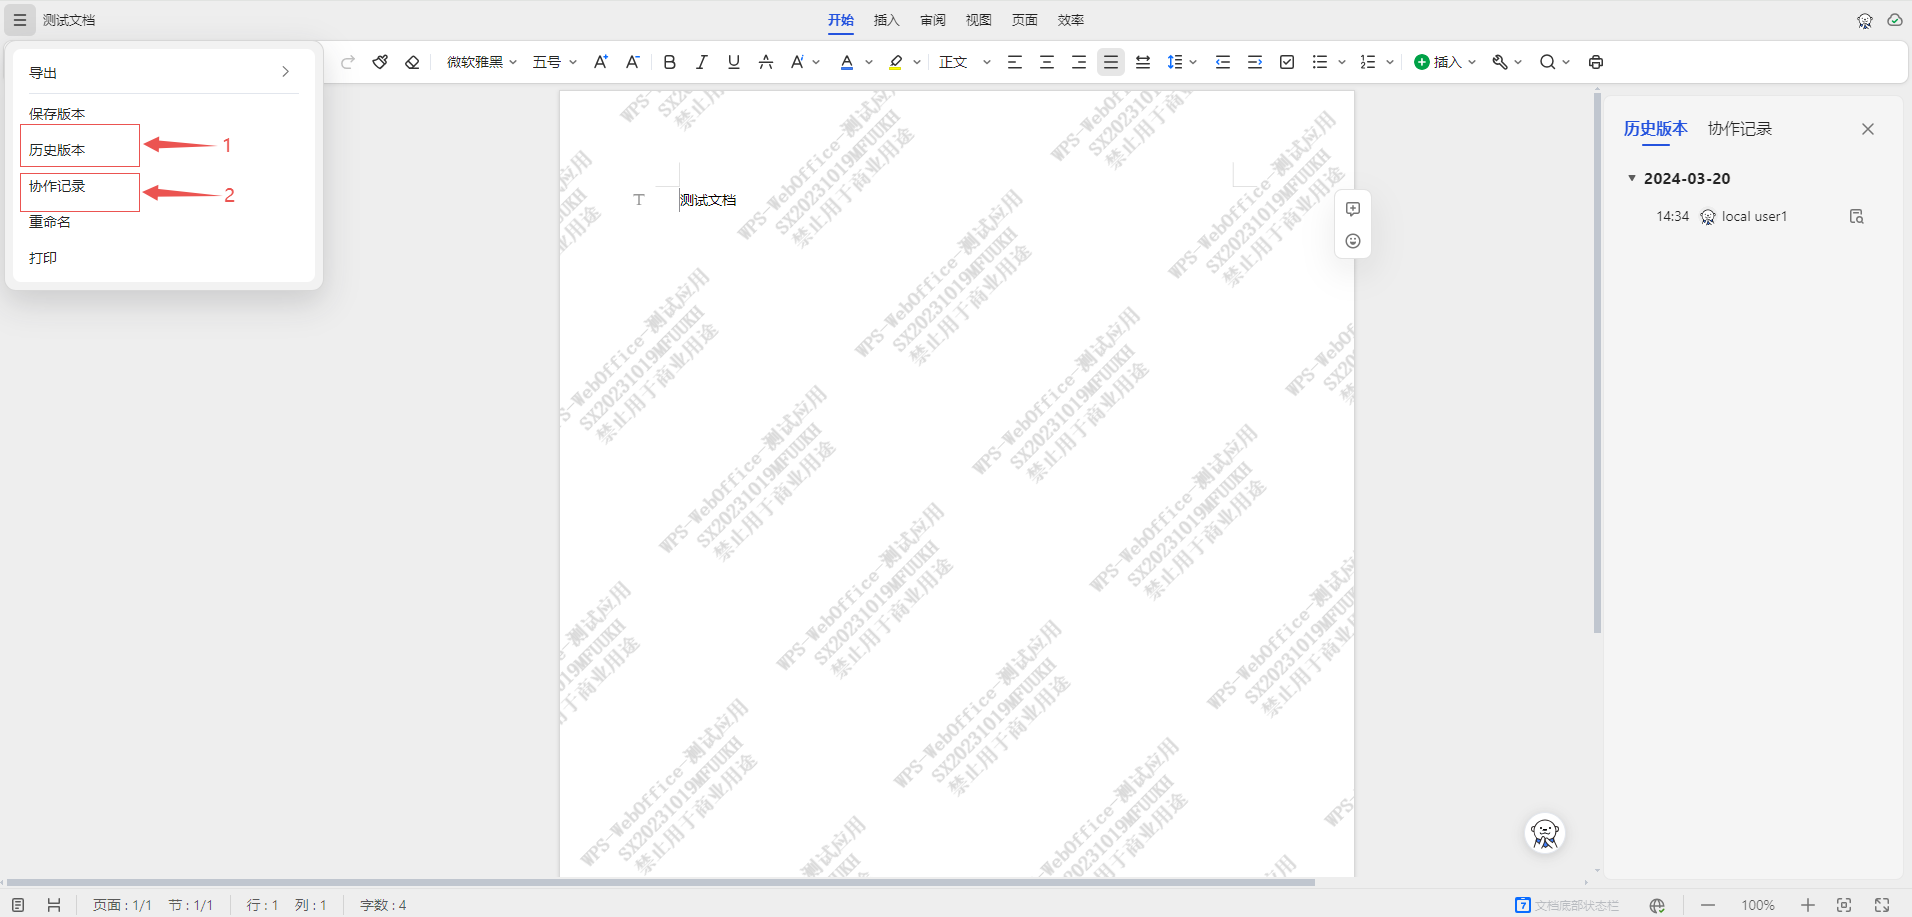
Task: Preview the 14:34 version by local user1
Action: (1857, 216)
